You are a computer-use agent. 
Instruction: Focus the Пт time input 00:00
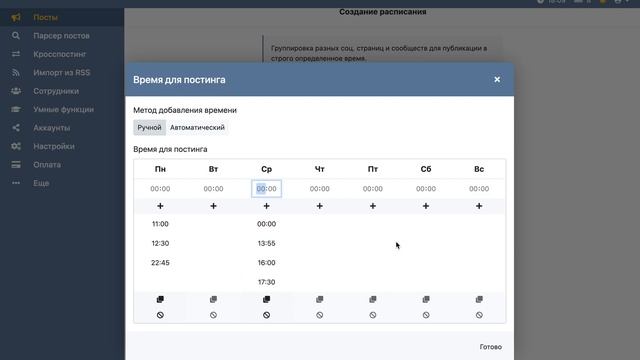coord(373,189)
